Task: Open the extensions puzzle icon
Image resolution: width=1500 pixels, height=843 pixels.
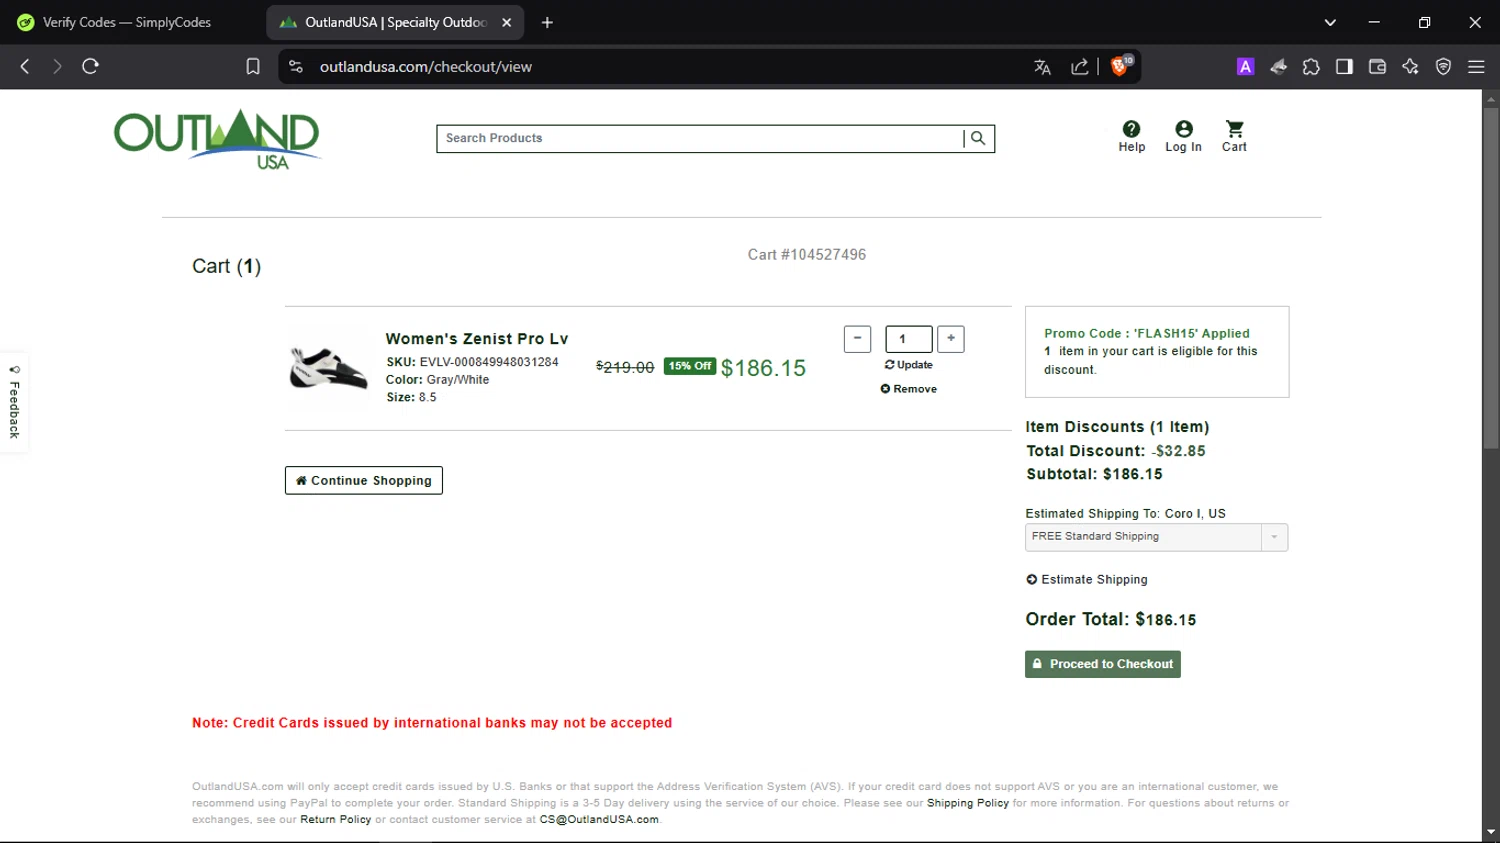Action: point(1311,66)
